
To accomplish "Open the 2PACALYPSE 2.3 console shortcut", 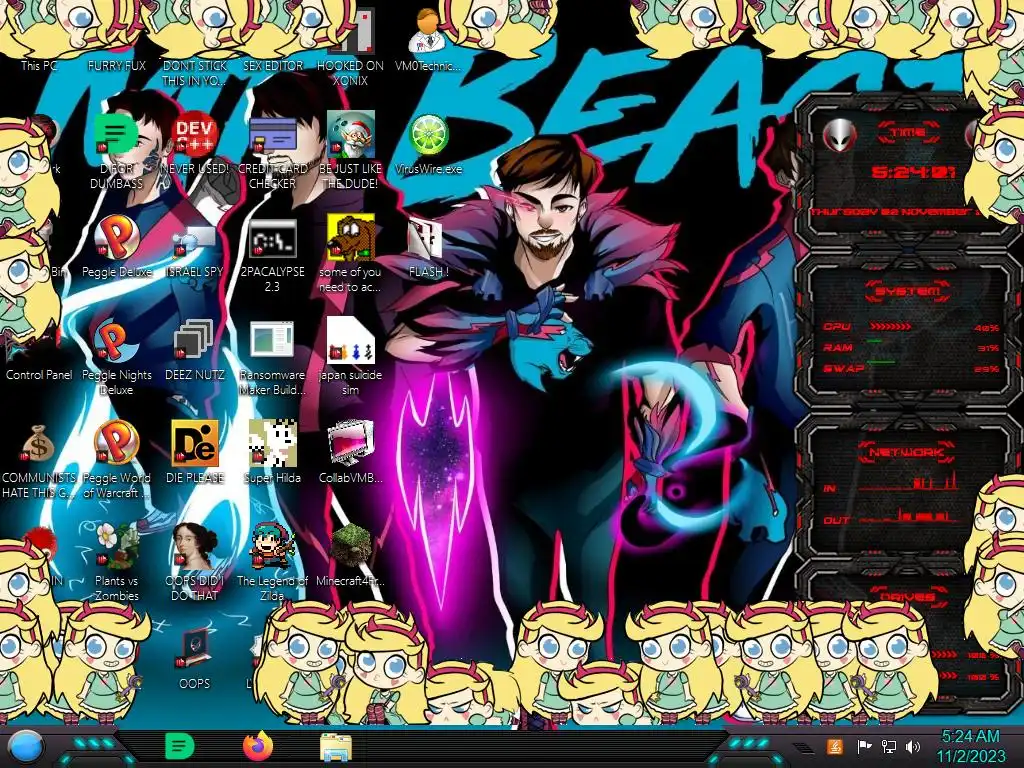I will point(272,255).
